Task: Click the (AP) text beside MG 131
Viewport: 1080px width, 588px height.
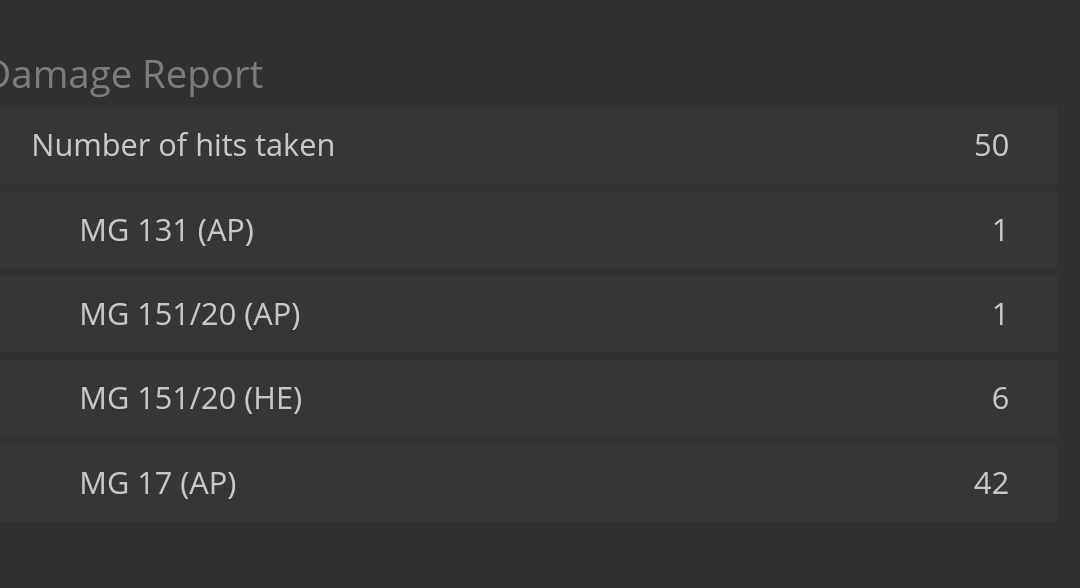Action: click(x=226, y=230)
